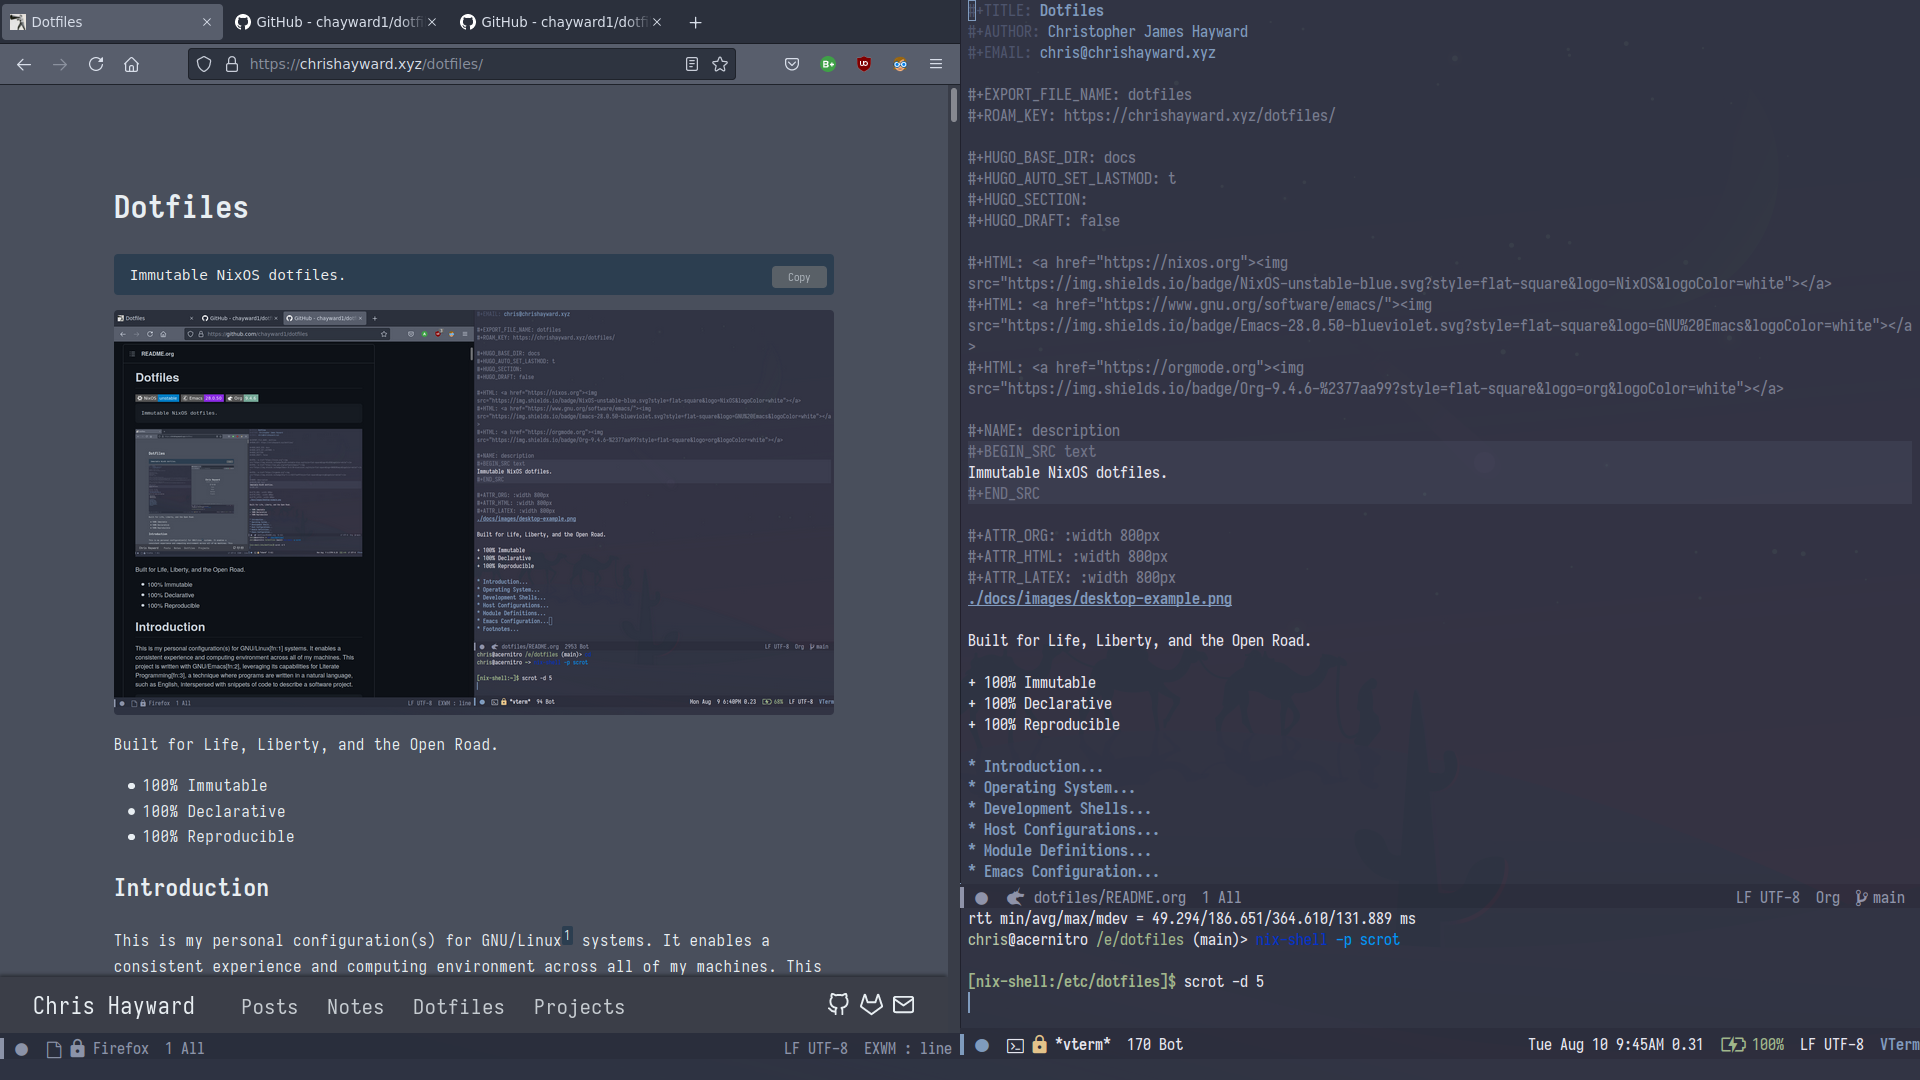Click the bookmark star icon in address bar

[720, 63]
